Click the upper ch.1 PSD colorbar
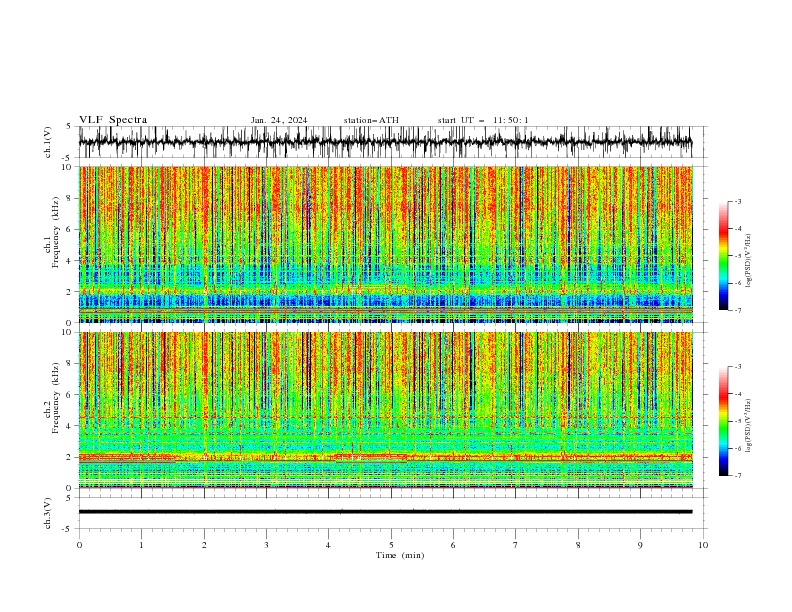The image size is (792, 612). point(724,256)
